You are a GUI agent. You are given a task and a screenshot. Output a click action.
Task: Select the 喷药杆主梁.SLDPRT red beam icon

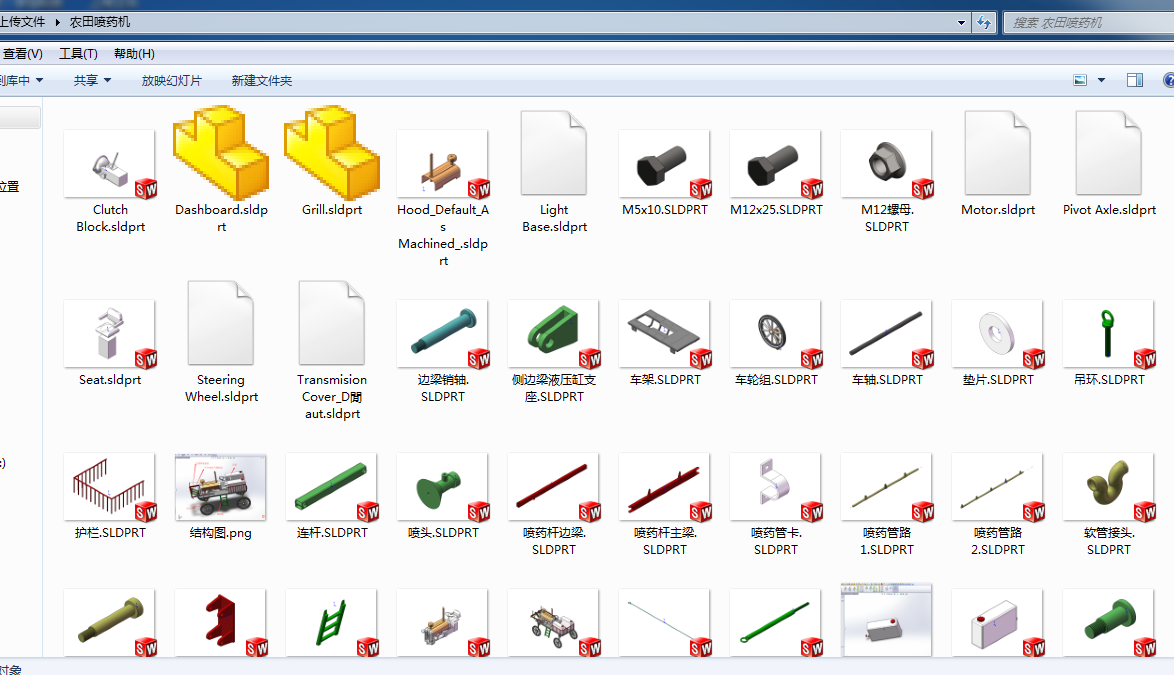point(665,486)
